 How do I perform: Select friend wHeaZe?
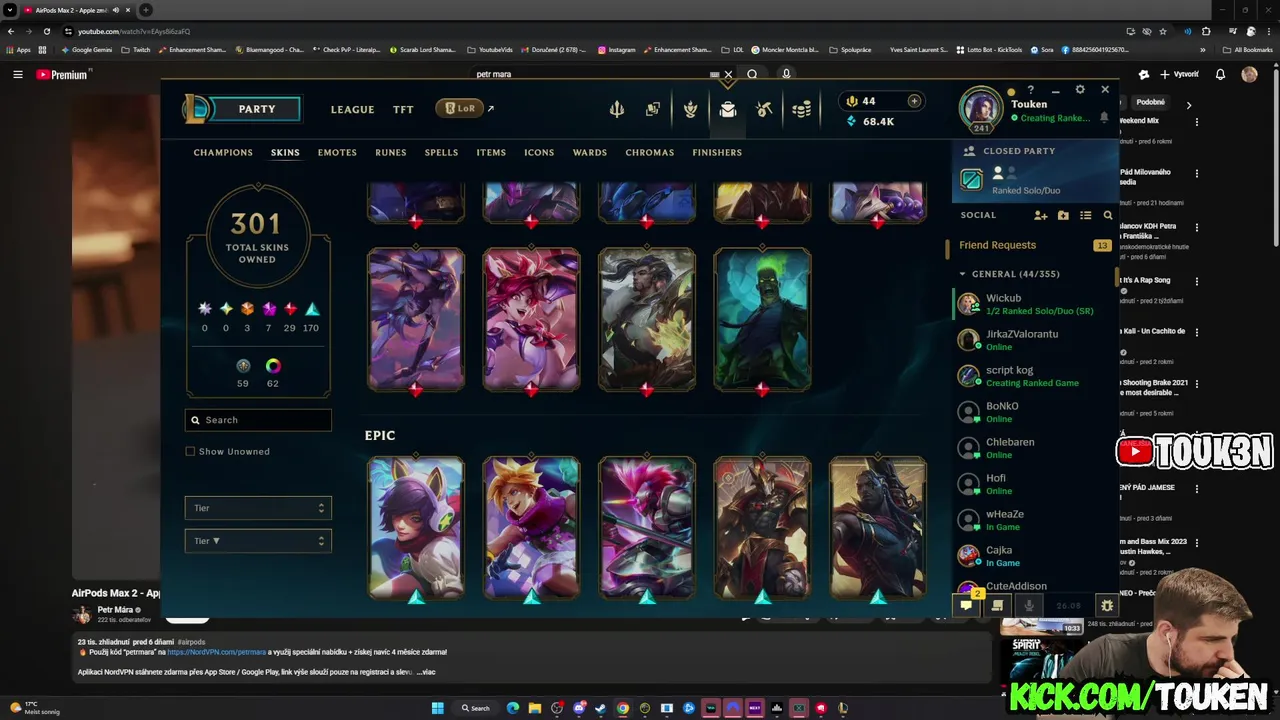pyautogui.click(x=1034, y=520)
